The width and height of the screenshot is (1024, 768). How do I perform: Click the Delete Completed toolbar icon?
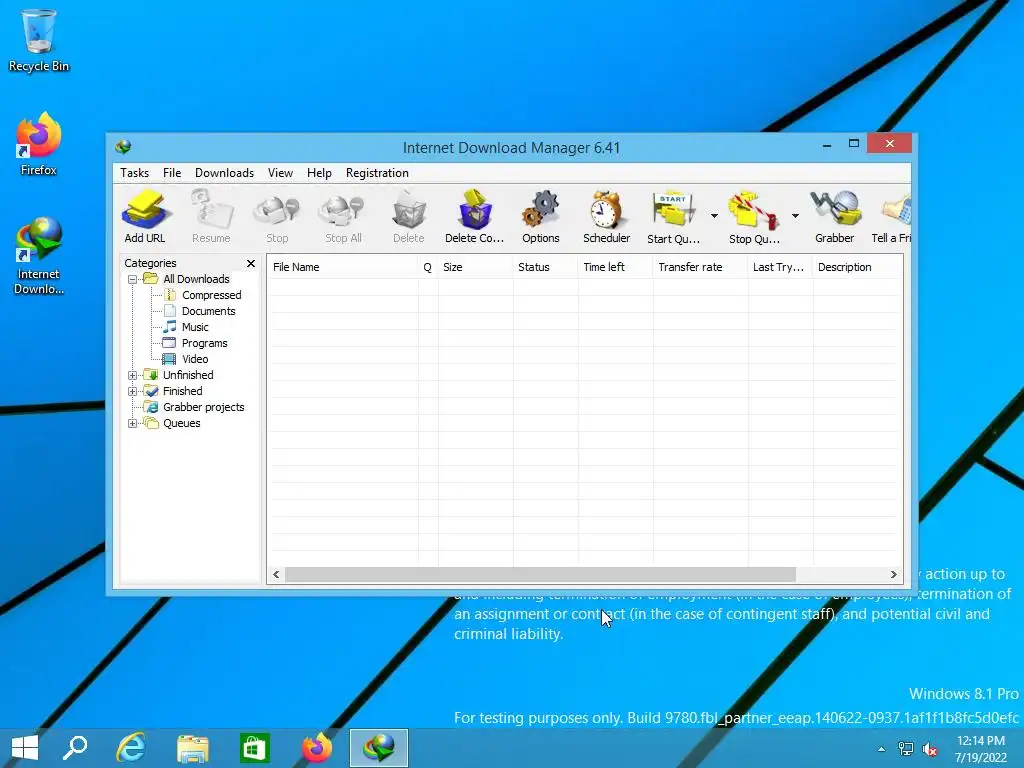click(x=475, y=217)
